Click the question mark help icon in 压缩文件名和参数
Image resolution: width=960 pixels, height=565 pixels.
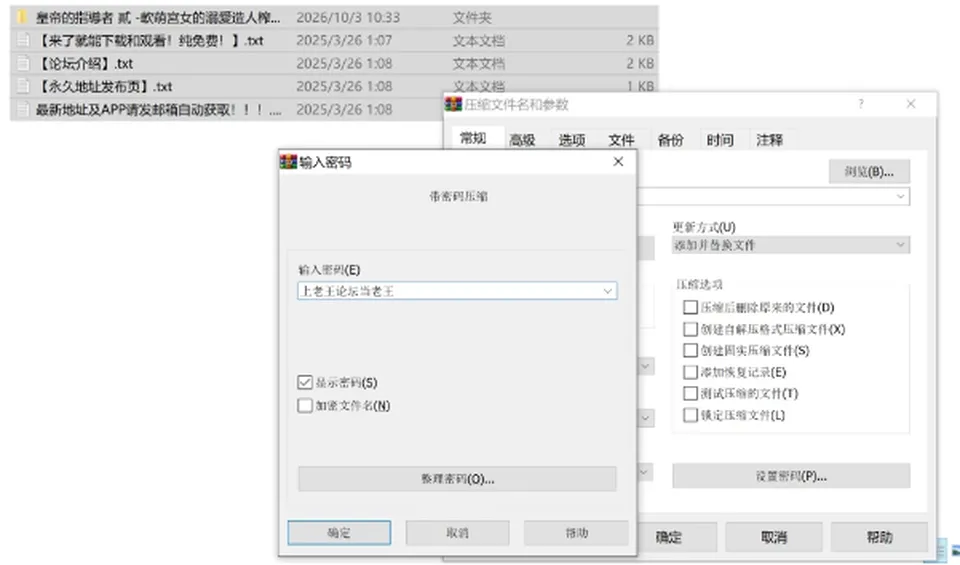861,104
